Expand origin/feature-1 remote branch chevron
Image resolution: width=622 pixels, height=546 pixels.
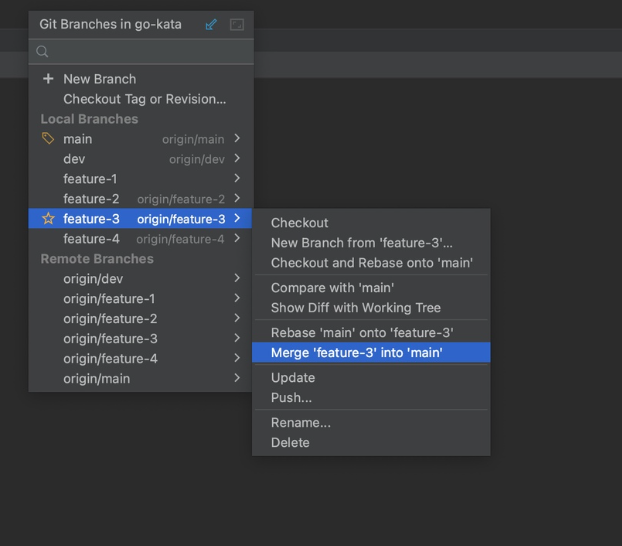coord(237,299)
